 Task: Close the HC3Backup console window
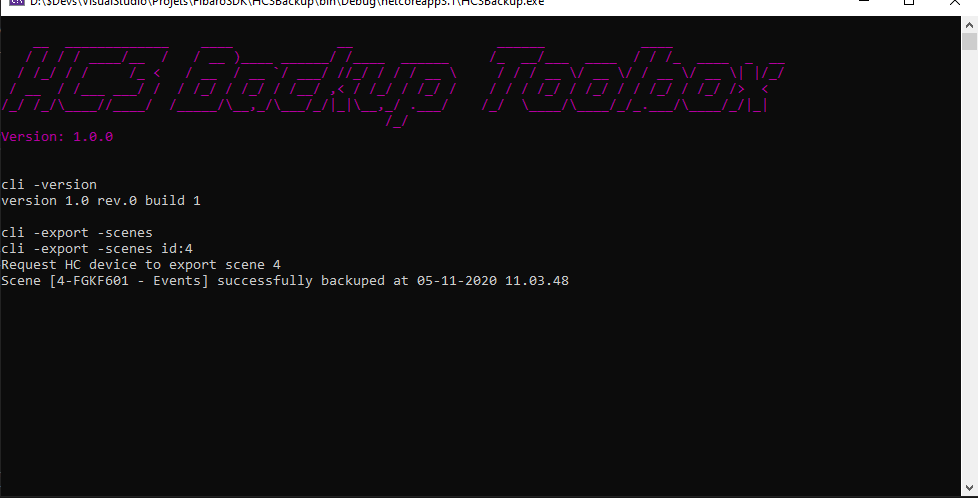[x=955, y=2]
